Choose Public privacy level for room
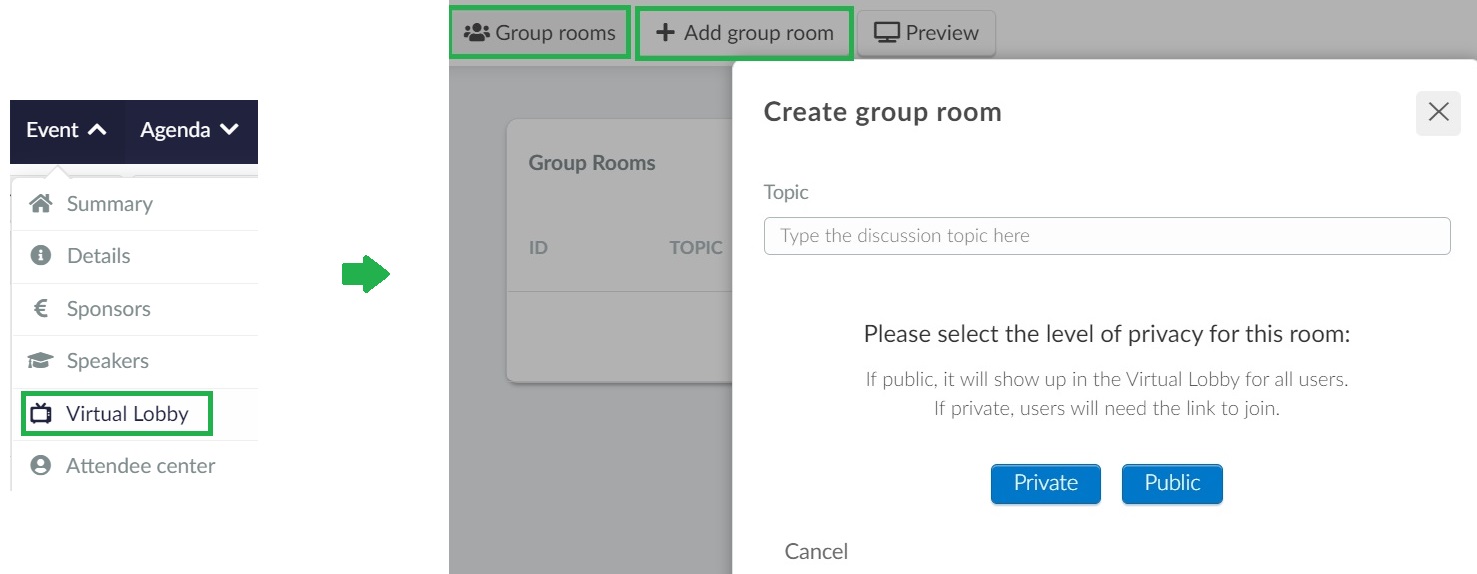 click(1172, 483)
